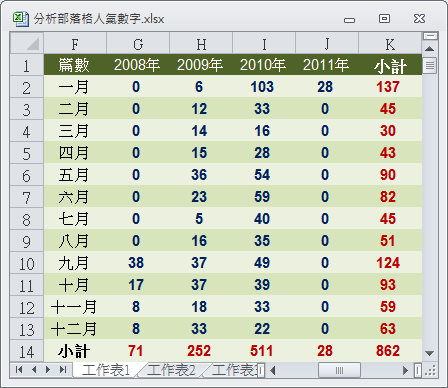
Task: Select column I header
Action: [264, 43]
